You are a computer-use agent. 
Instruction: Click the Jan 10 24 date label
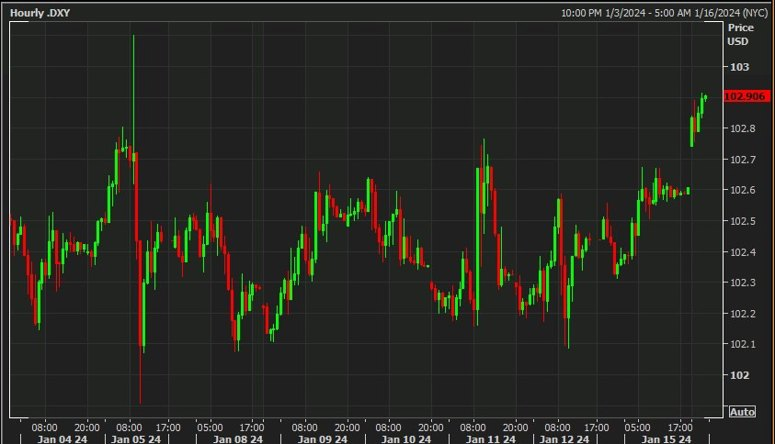tap(406, 439)
